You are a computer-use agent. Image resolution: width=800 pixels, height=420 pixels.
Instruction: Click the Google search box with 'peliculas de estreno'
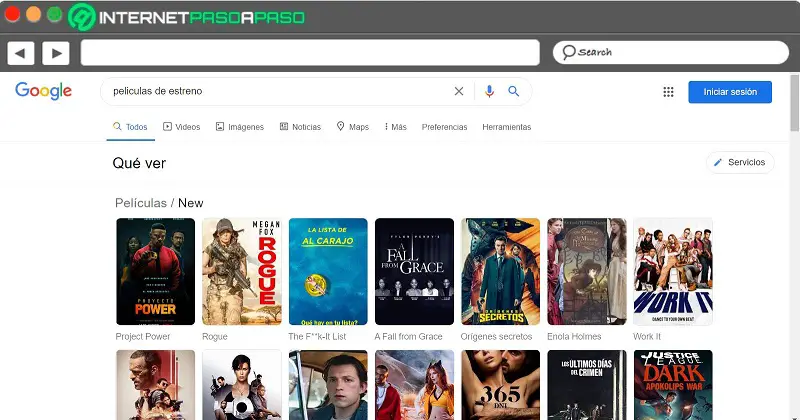(316, 91)
